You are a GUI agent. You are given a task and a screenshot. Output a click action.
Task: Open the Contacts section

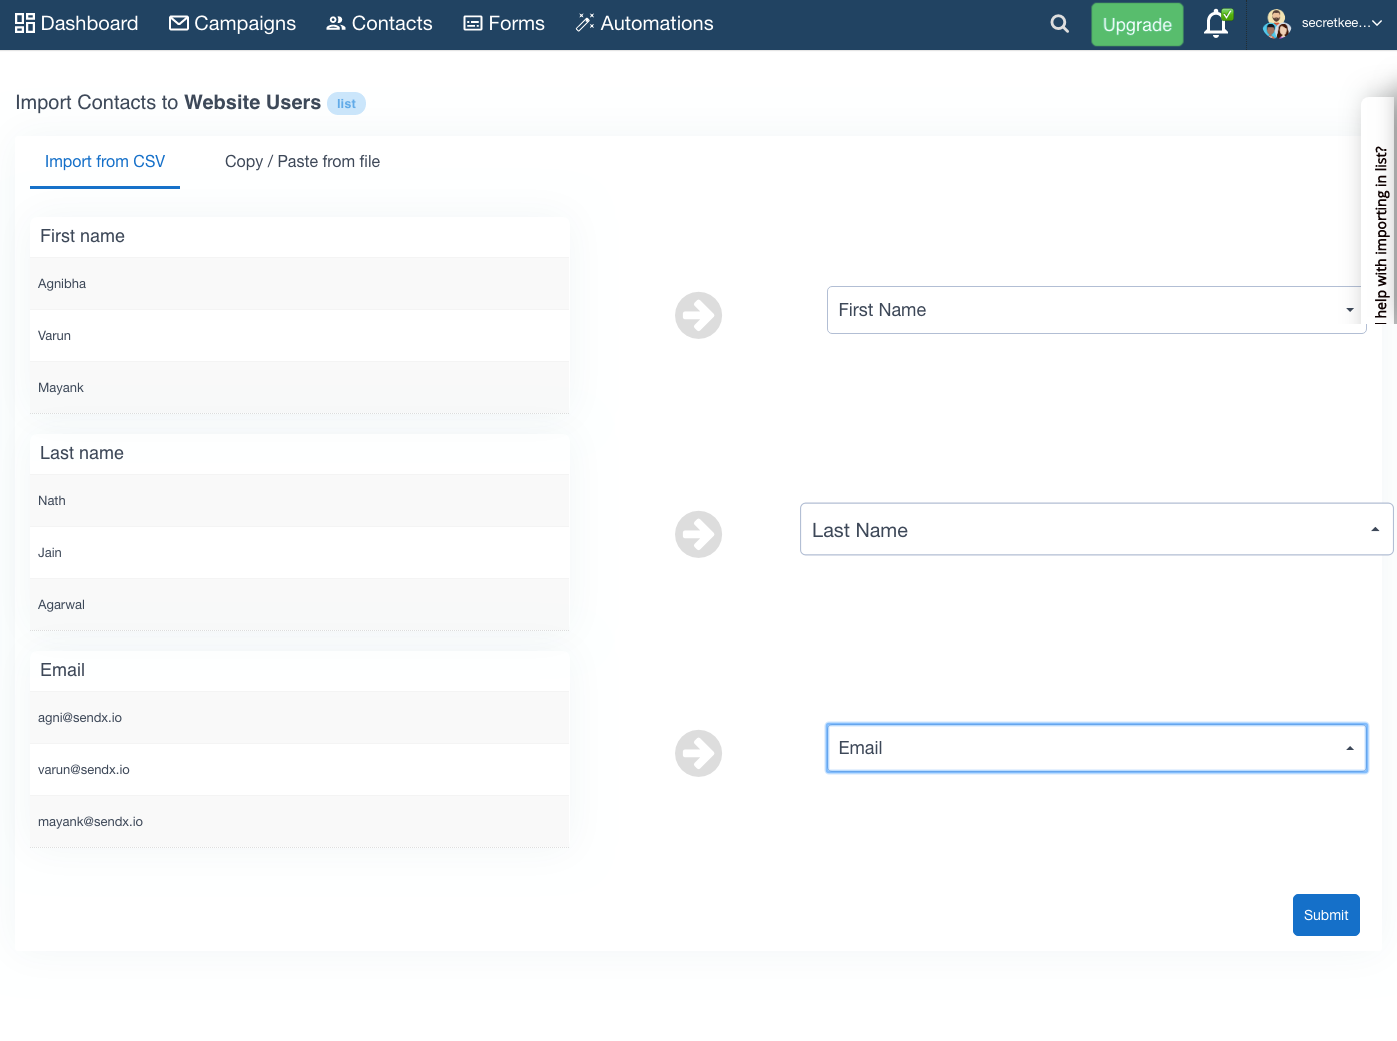379,24
